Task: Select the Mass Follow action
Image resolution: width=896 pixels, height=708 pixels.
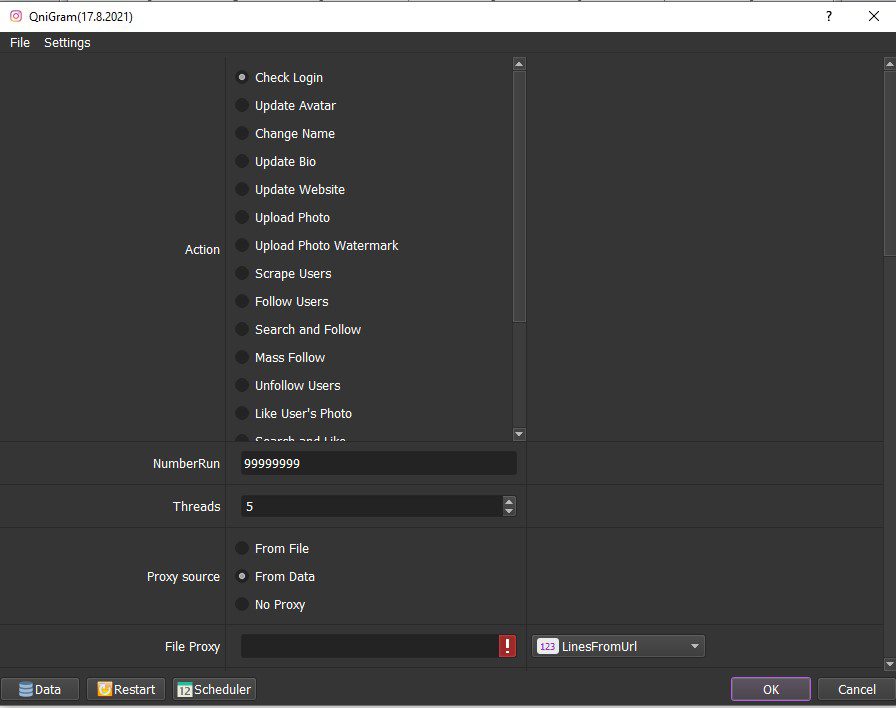Action: pos(281,357)
